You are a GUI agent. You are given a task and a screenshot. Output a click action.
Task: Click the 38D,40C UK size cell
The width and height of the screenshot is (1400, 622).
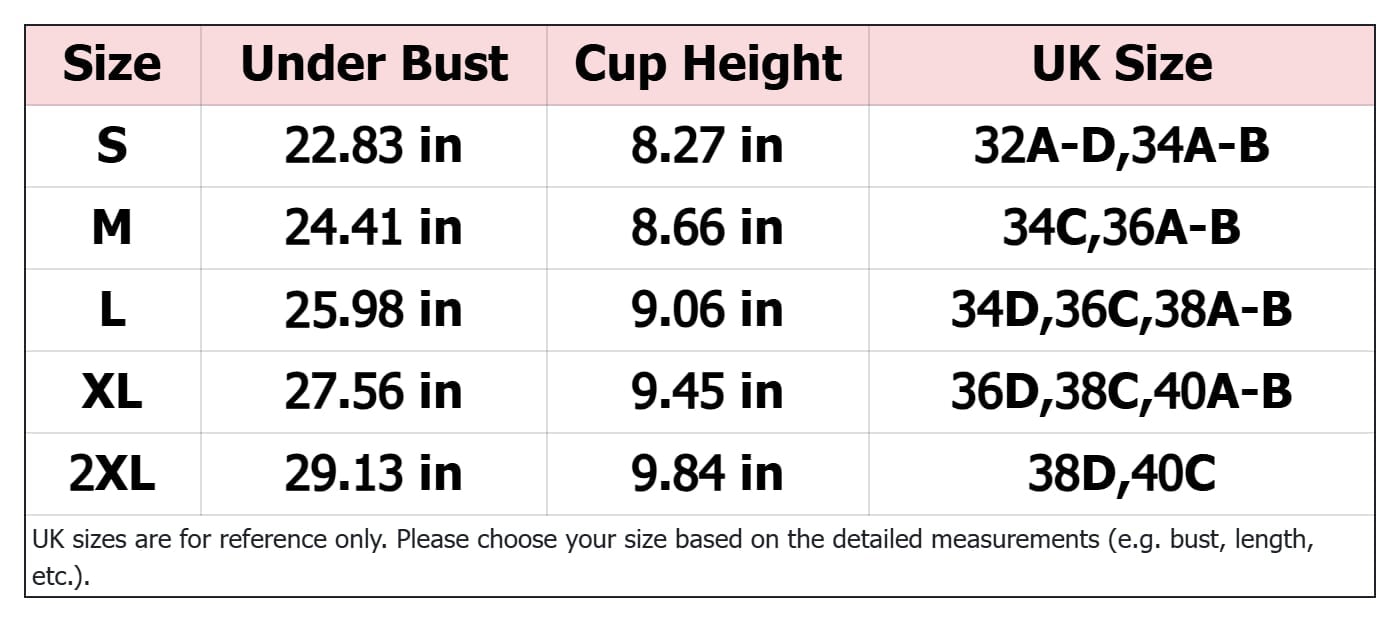(x=1121, y=474)
